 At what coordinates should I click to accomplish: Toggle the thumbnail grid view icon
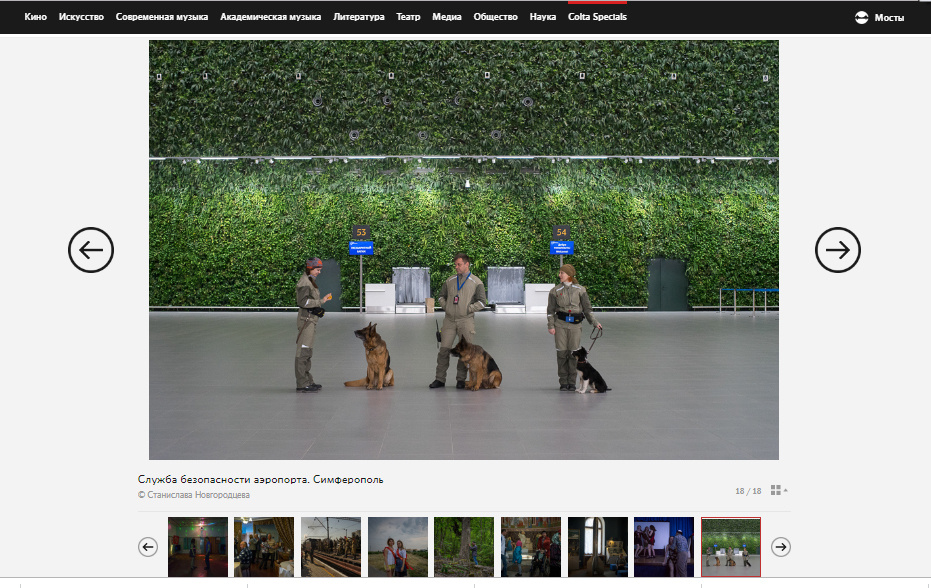tap(777, 490)
